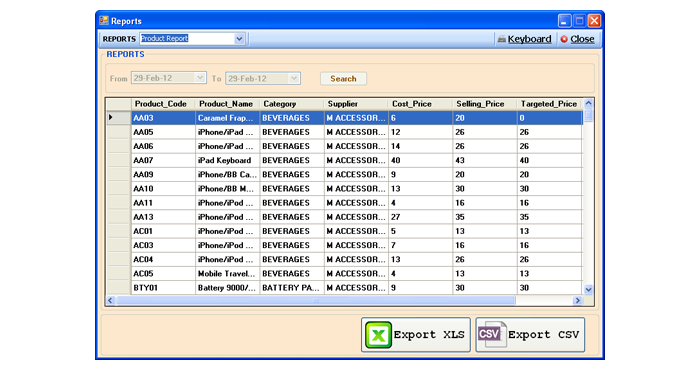Close the Reports window with red X
The width and height of the screenshot is (700, 371).
point(594,21)
